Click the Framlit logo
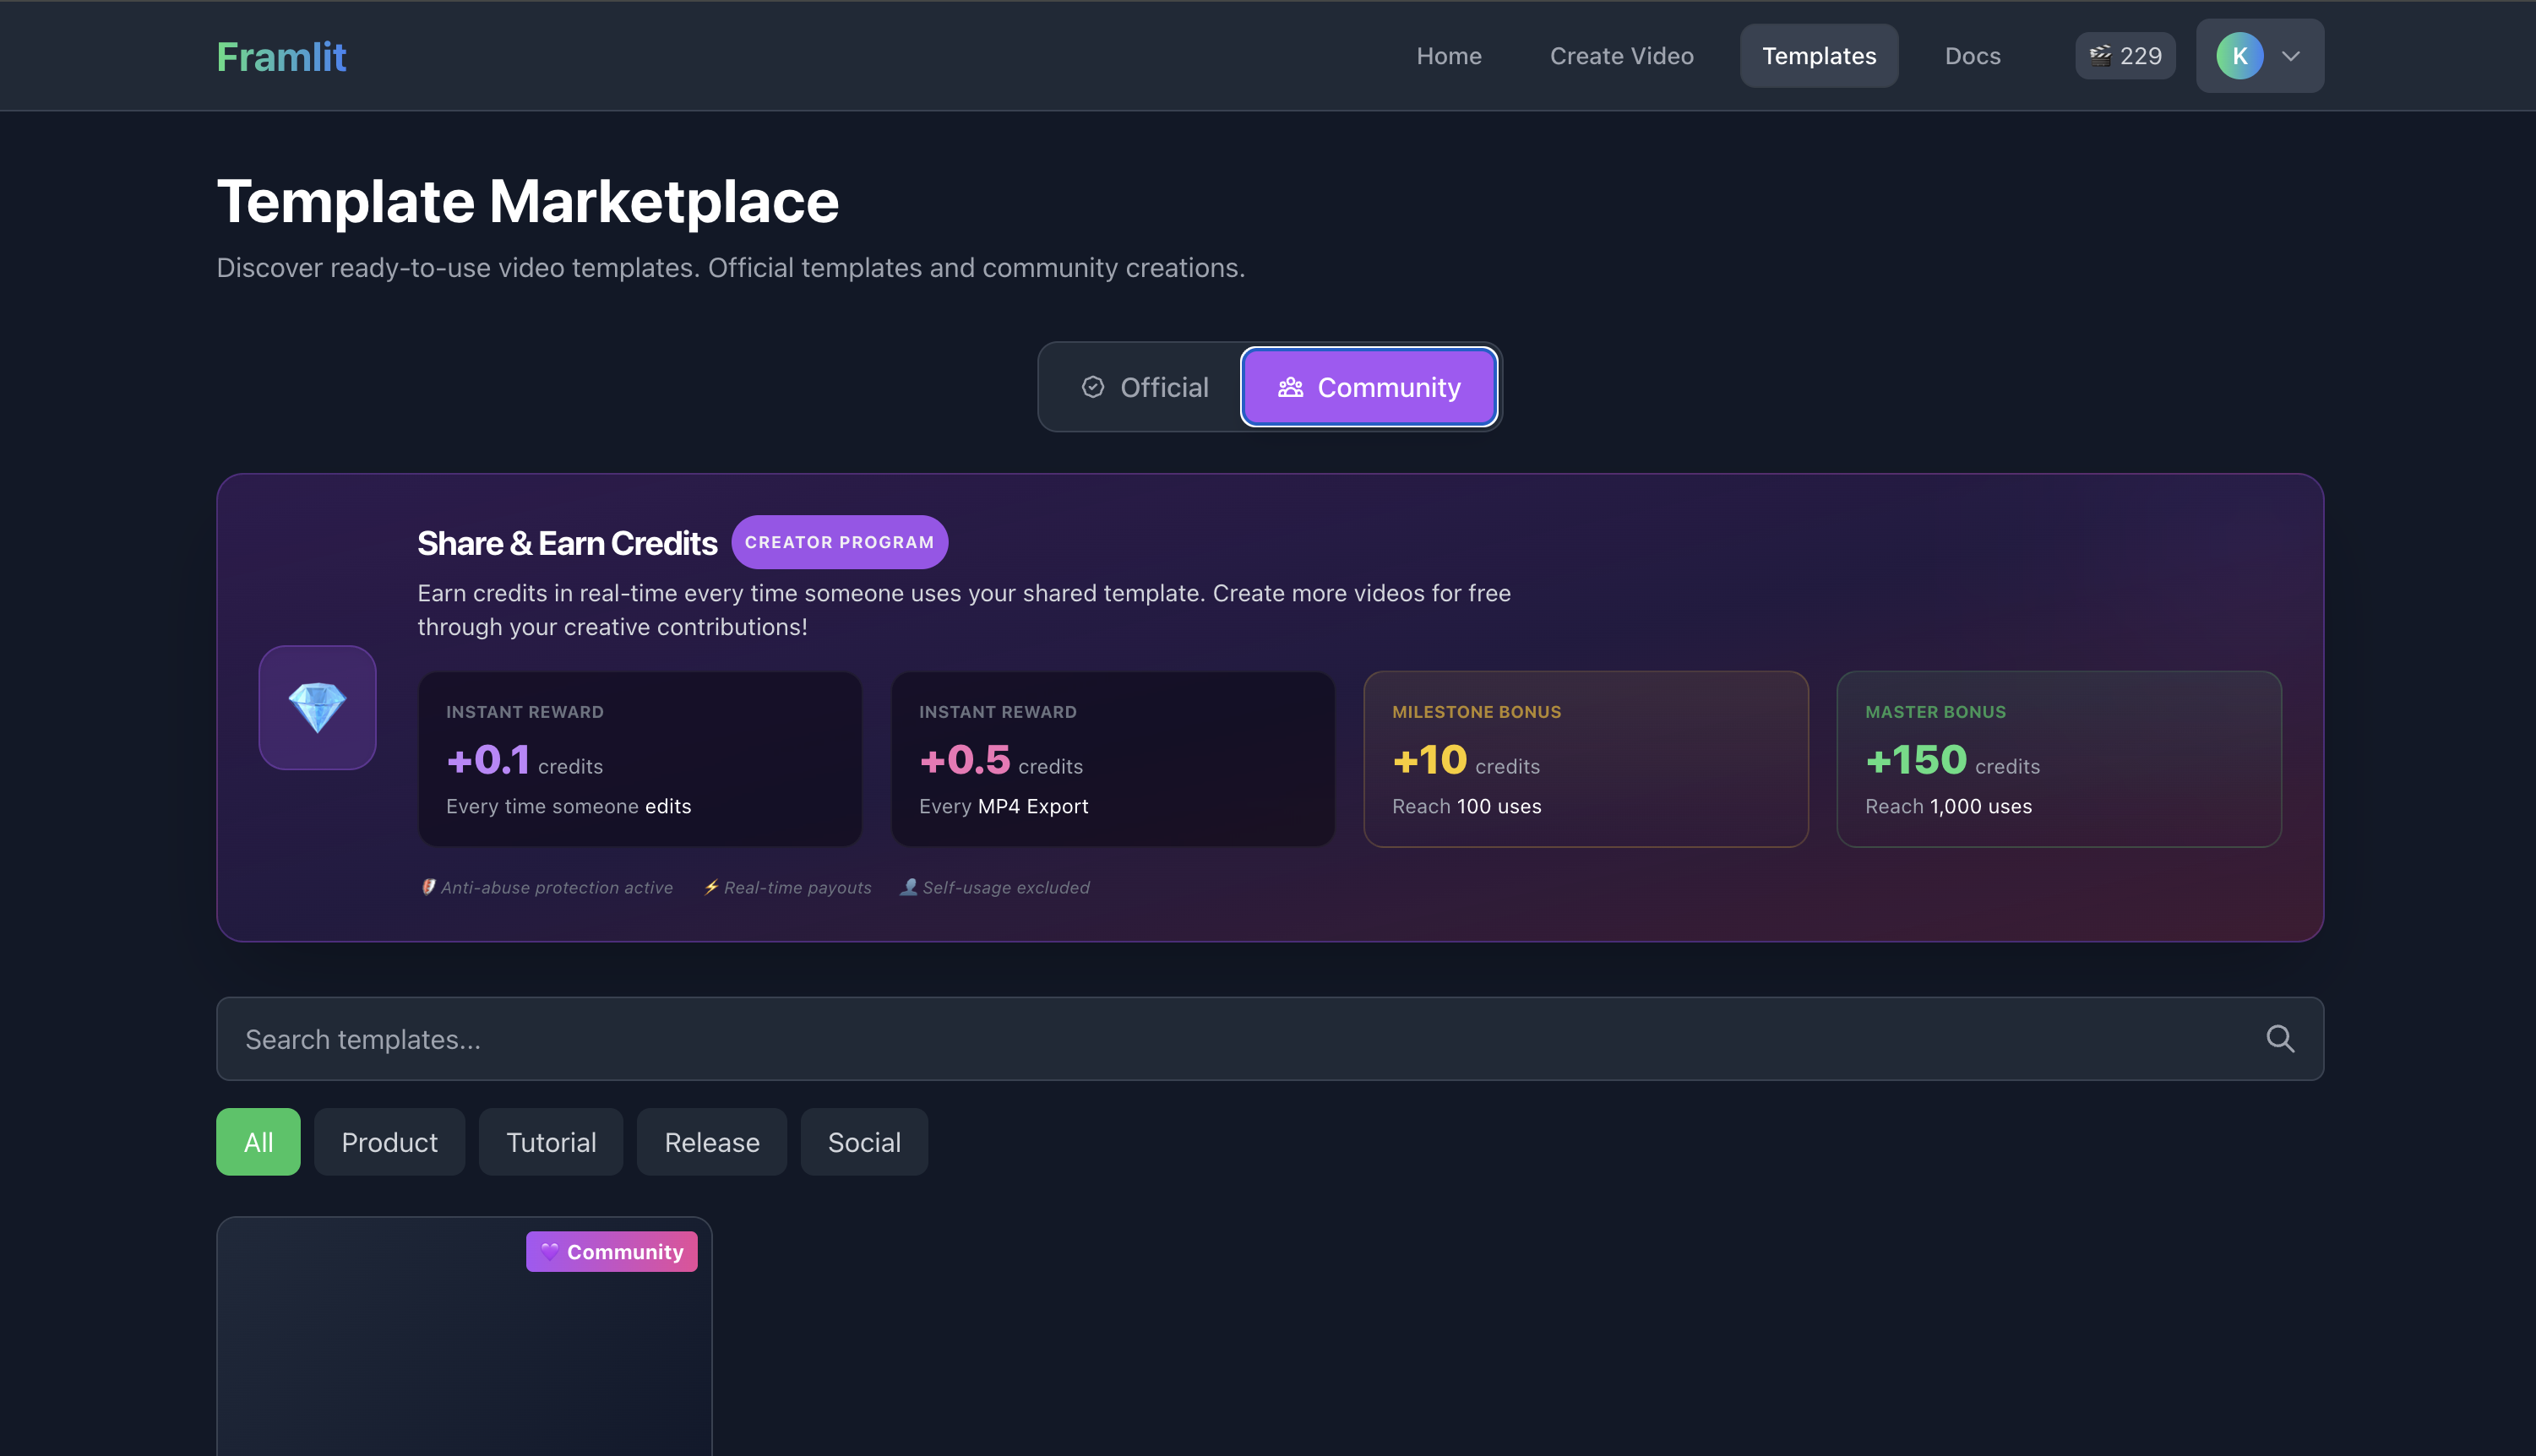Image resolution: width=2536 pixels, height=1456 pixels. [281, 57]
